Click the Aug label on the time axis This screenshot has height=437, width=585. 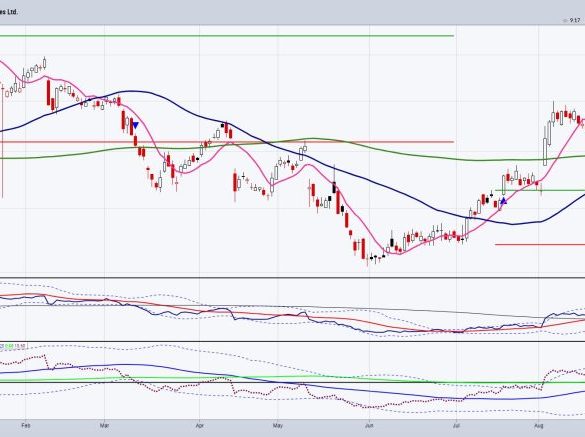point(539,425)
